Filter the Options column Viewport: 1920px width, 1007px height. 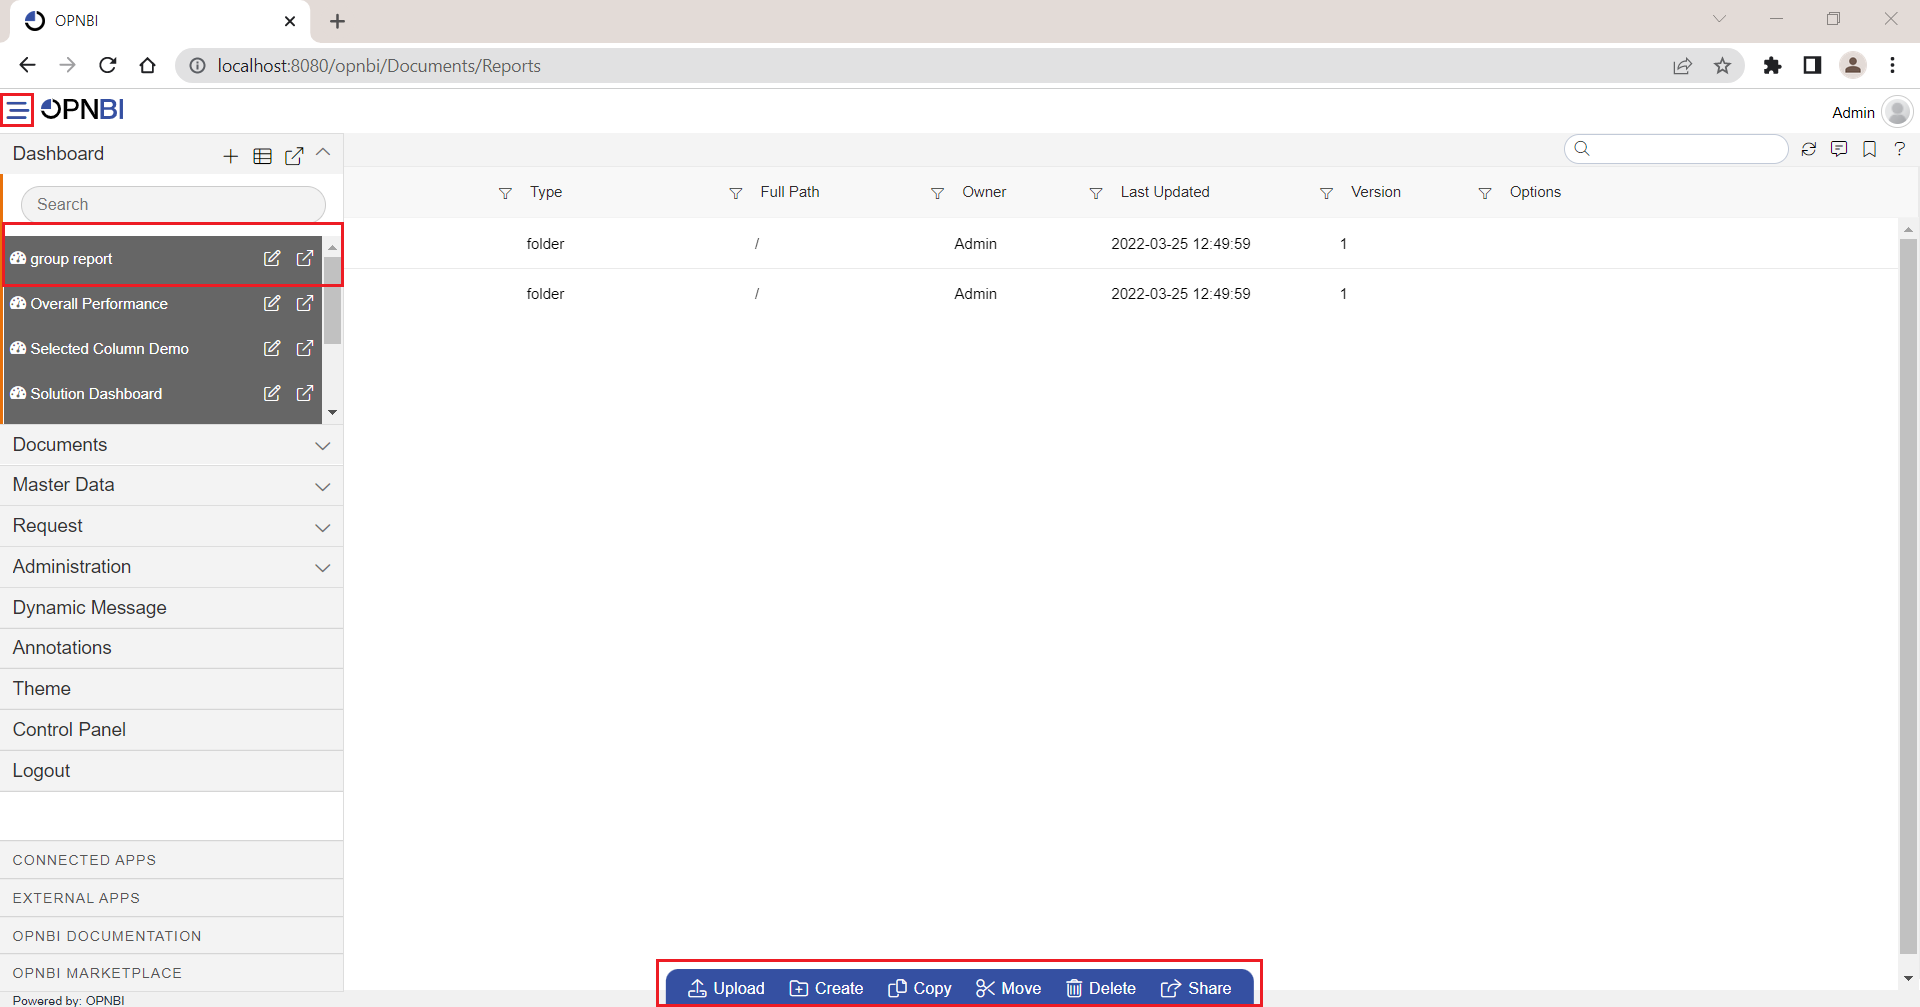(x=1485, y=193)
